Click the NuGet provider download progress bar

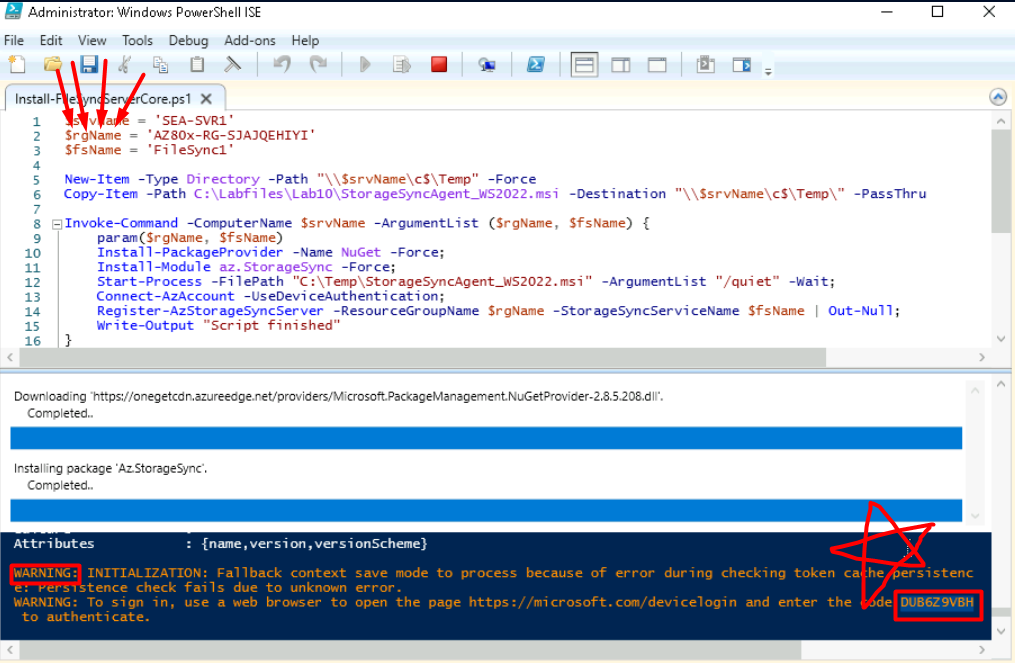(486, 438)
